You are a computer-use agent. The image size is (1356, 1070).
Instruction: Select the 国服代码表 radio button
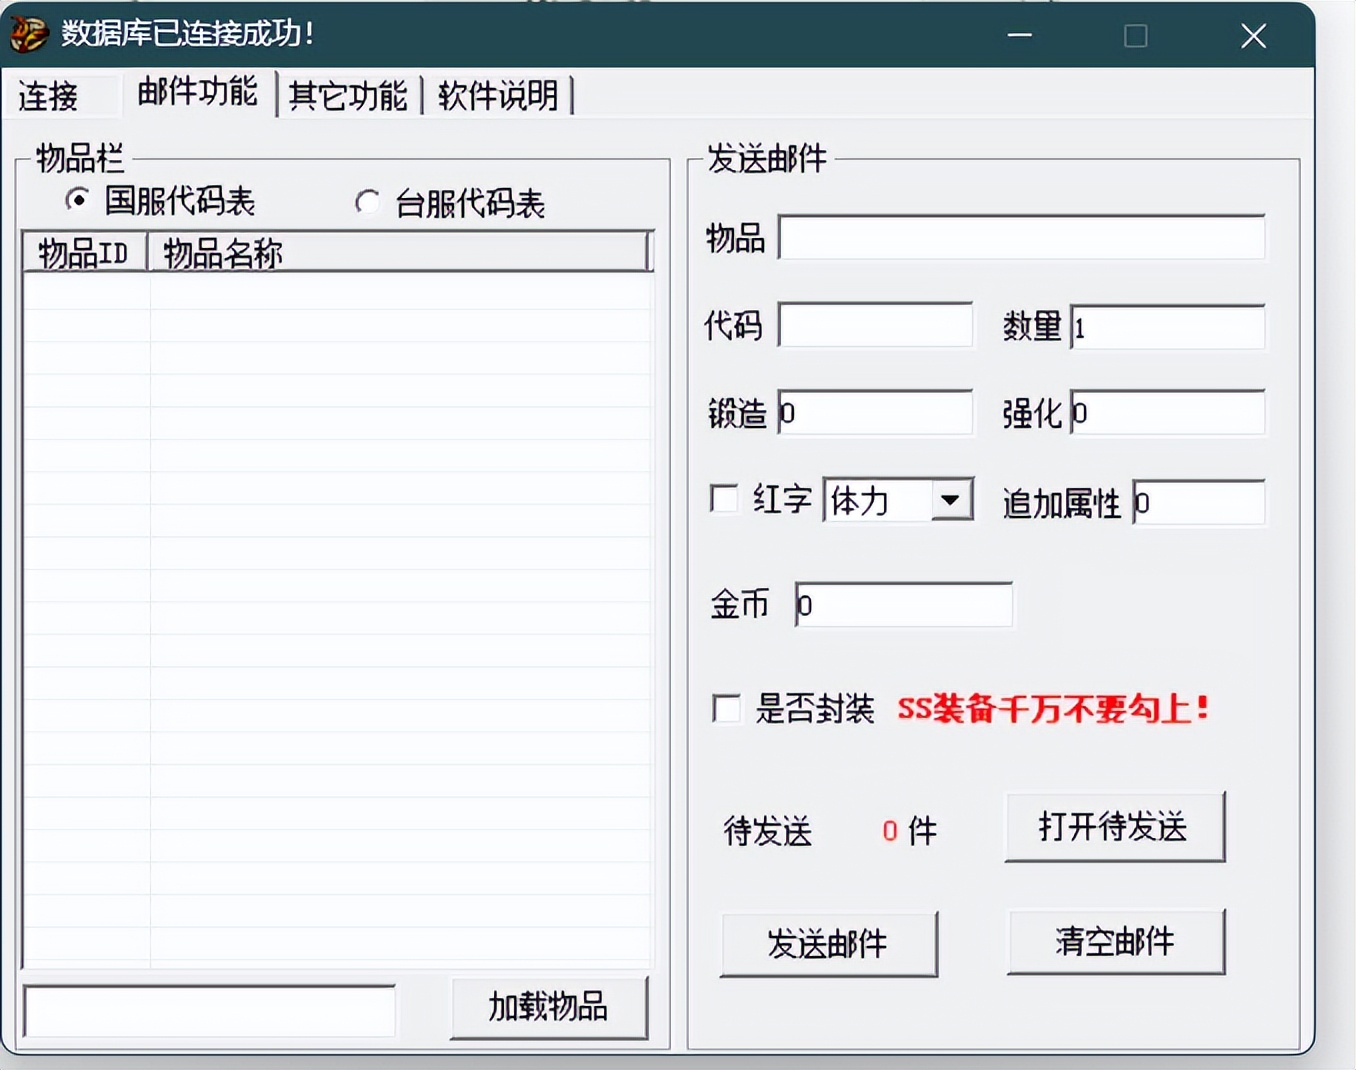pos(77,201)
